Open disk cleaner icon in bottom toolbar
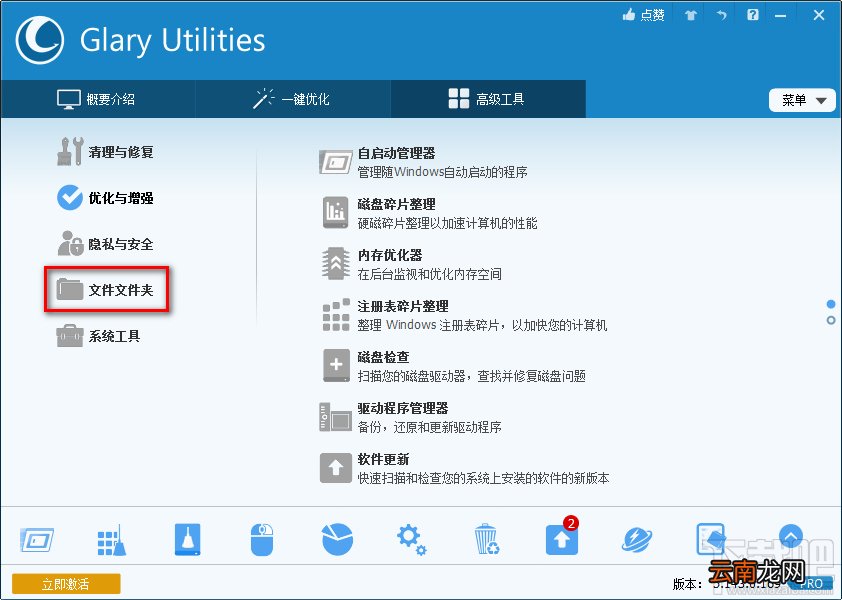842x600 pixels. click(x=187, y=539)
